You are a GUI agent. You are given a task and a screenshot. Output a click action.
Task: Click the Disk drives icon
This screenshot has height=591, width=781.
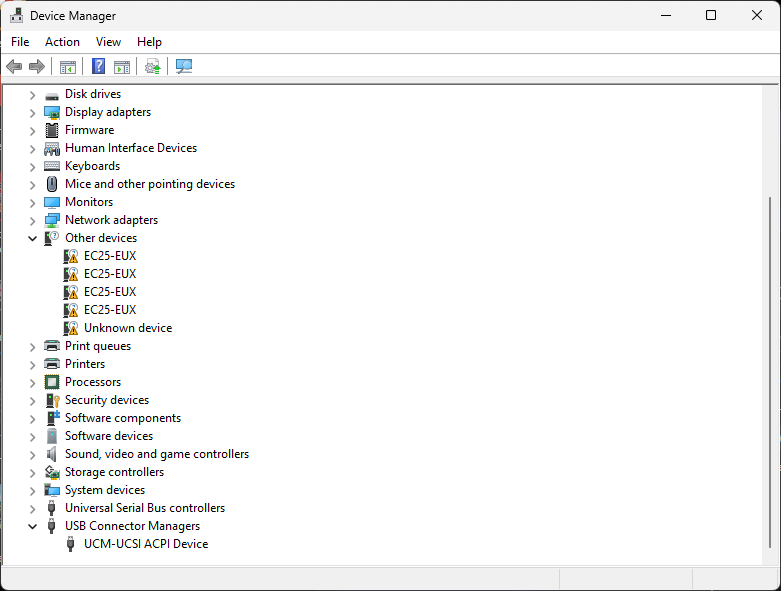point(52,95)
